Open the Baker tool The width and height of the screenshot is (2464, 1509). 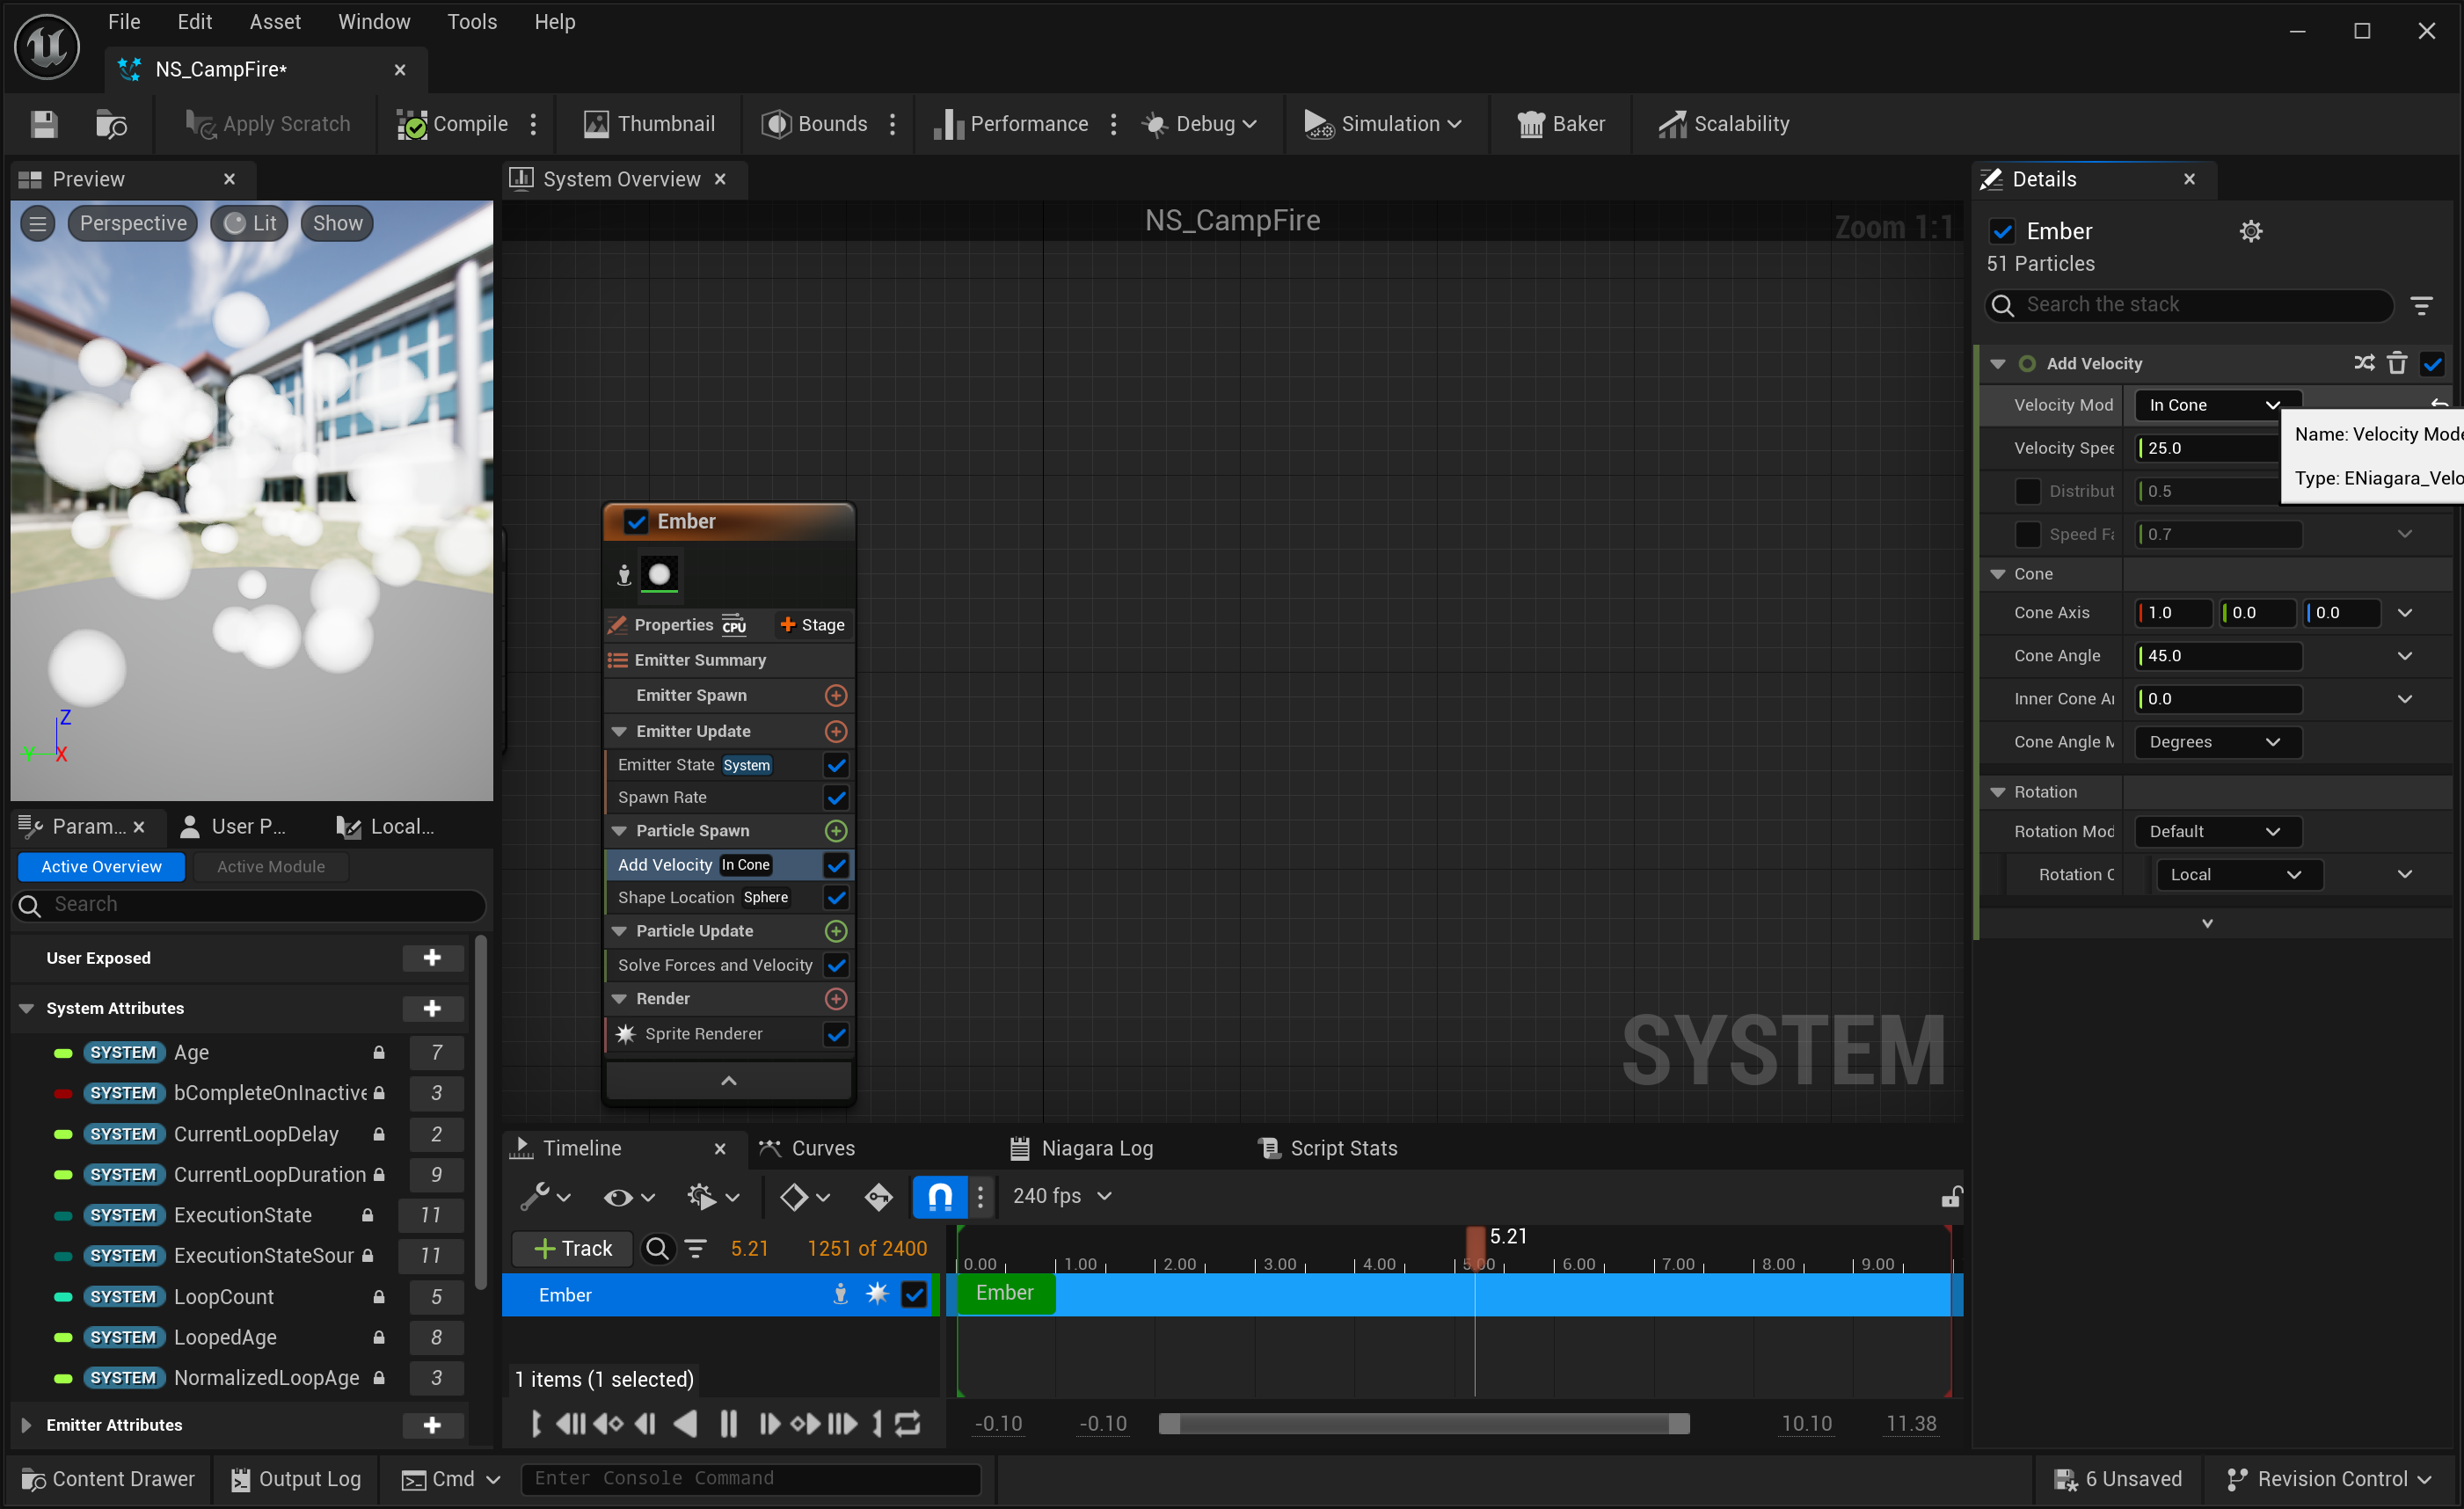pos(1561,124)
